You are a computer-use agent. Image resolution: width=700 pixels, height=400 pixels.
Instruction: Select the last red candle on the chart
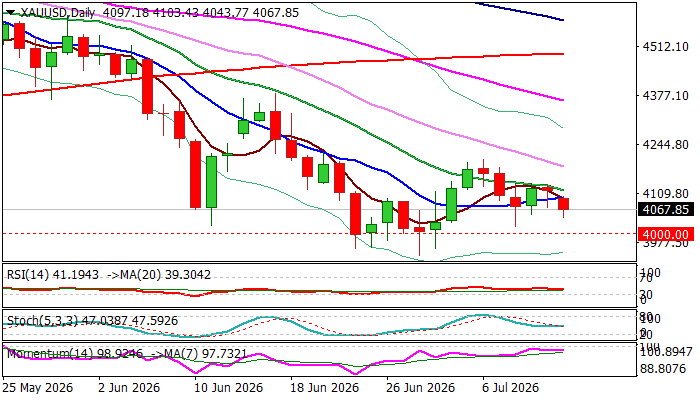(564, 204)
